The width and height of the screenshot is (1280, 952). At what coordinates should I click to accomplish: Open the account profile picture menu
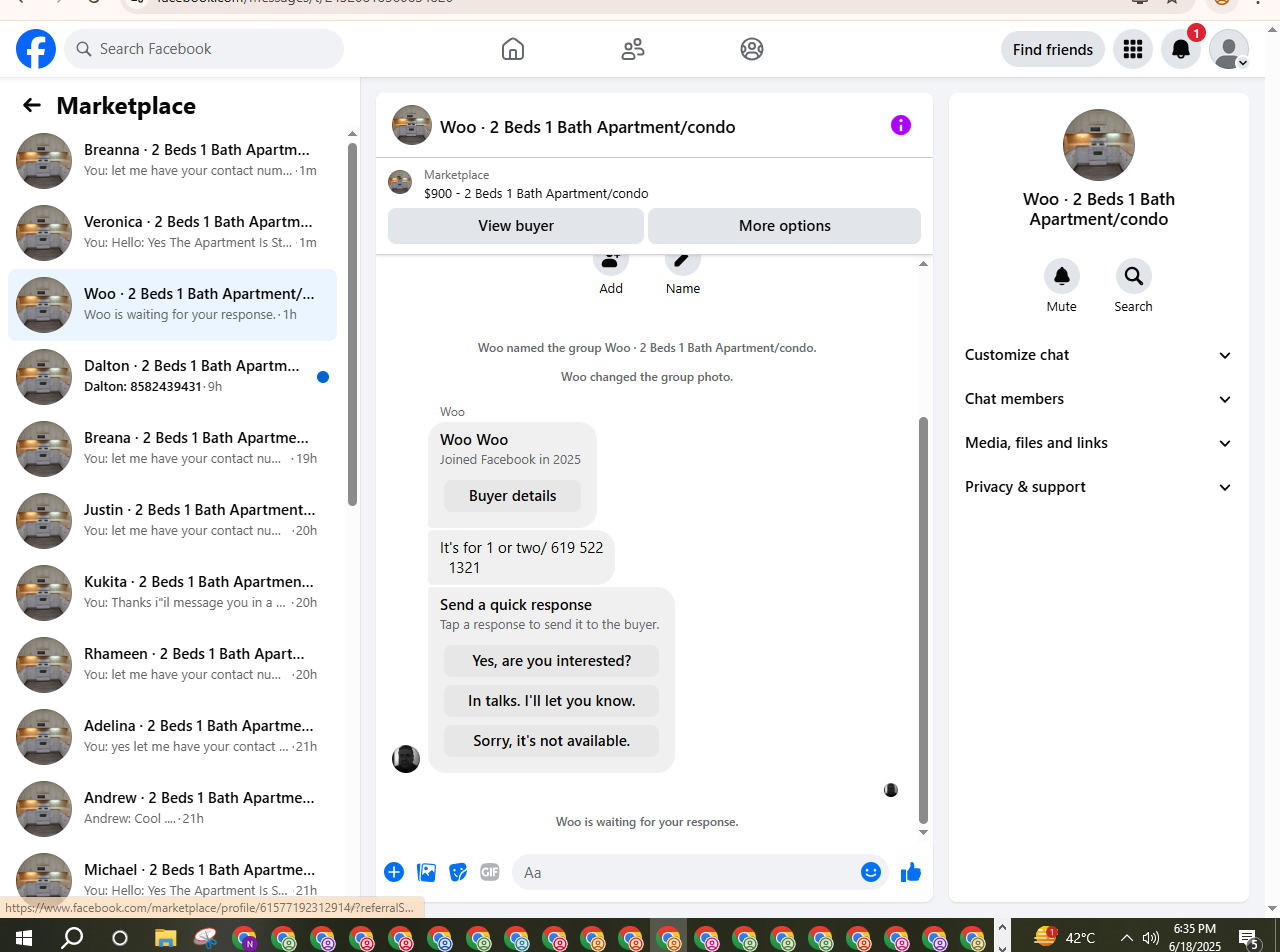point(1229,49)
